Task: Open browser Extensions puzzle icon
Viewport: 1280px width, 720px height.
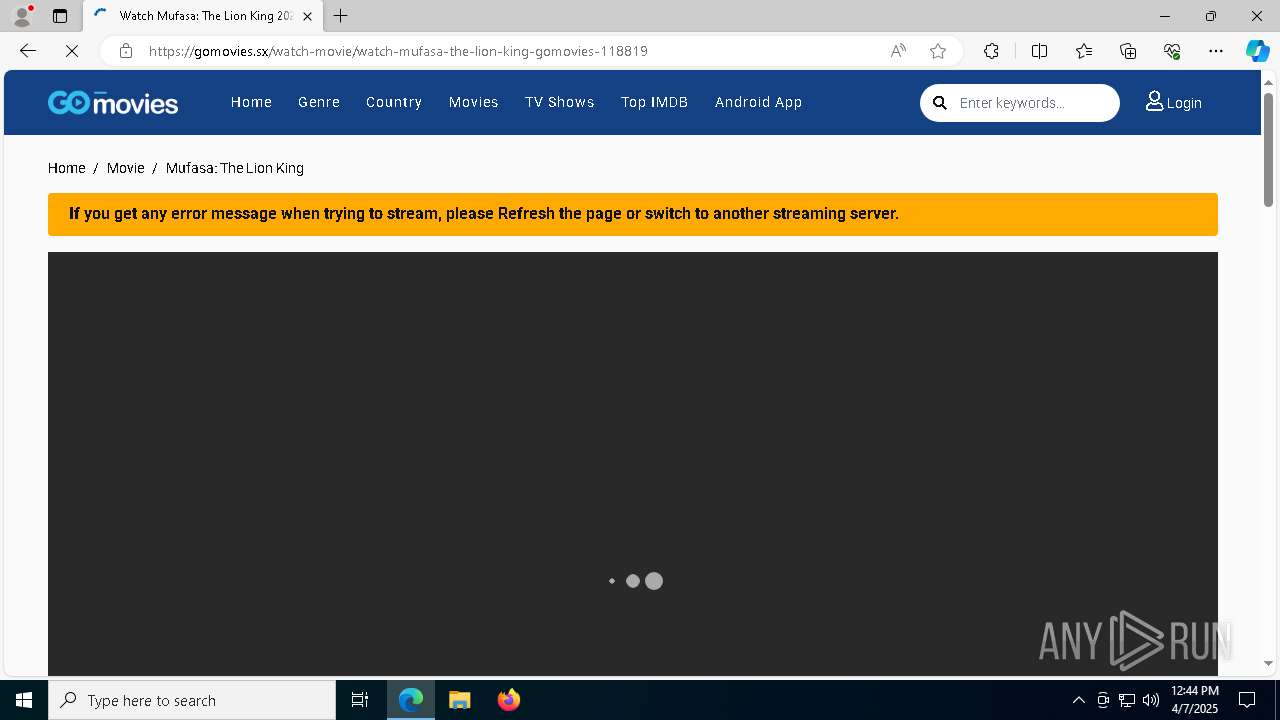Action: (x=991, y=51)
